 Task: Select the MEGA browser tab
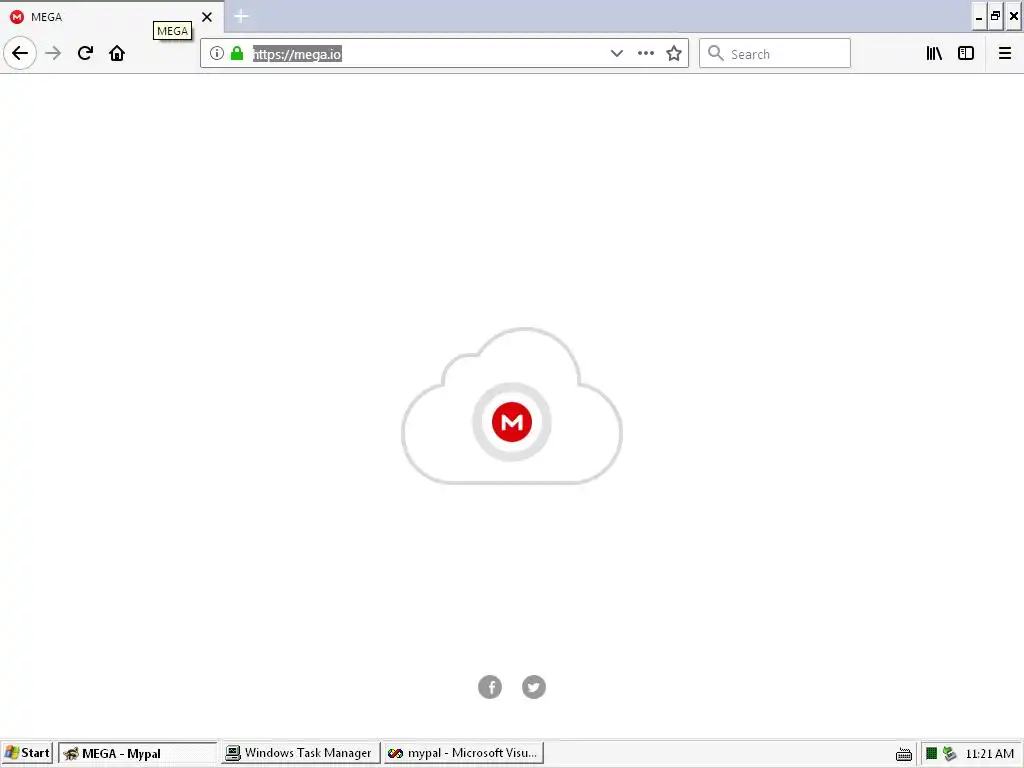(x=112, y=16)
